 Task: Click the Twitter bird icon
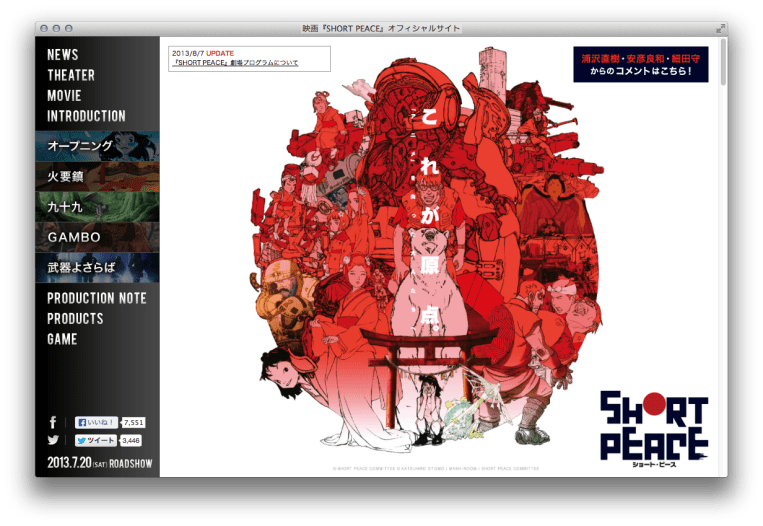[x=53, y=440]
